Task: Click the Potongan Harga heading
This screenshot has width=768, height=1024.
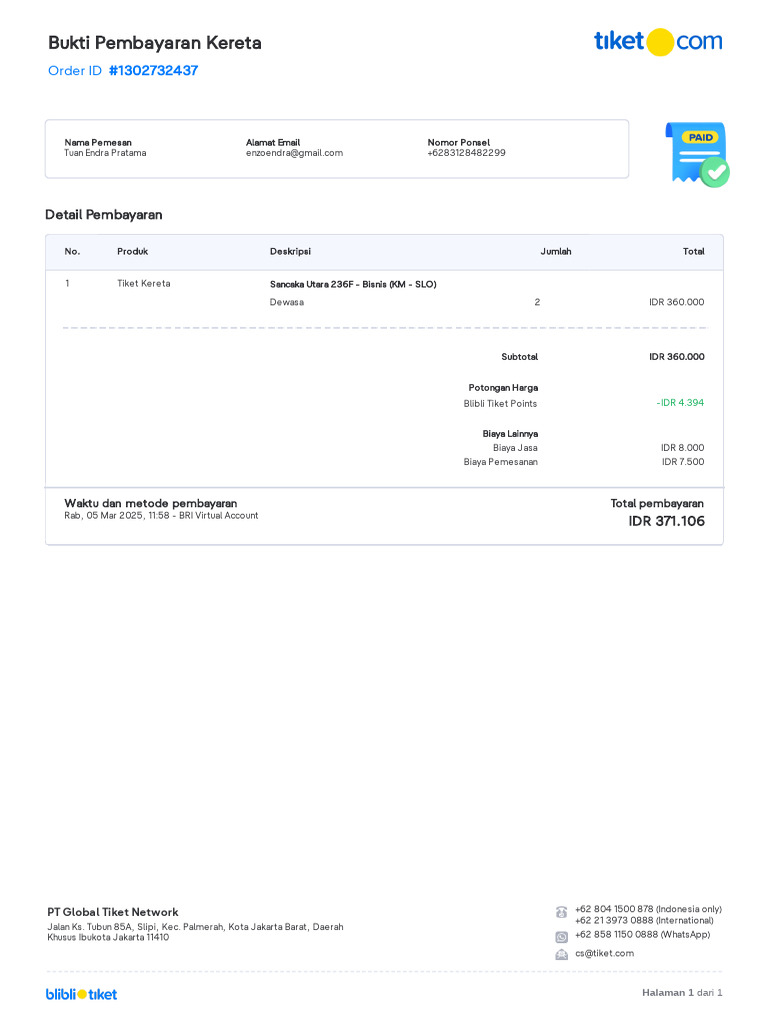Action: coord(504,388)
